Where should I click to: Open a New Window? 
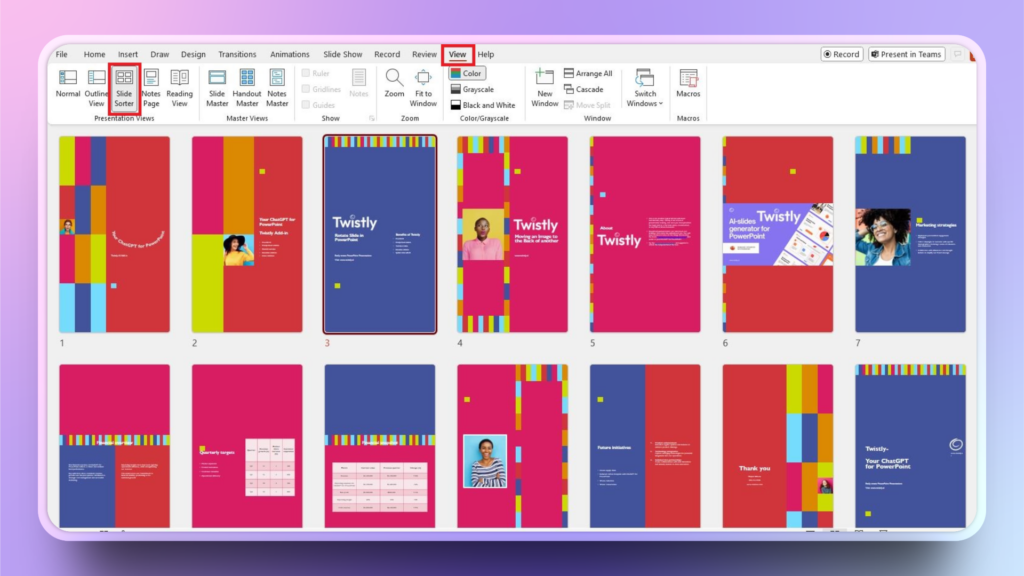click(545, 87)
